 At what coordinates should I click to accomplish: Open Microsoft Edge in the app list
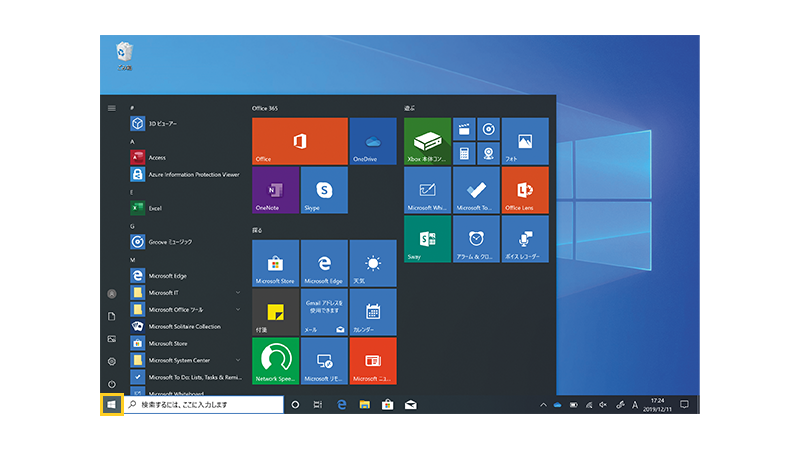pos(186,276)
